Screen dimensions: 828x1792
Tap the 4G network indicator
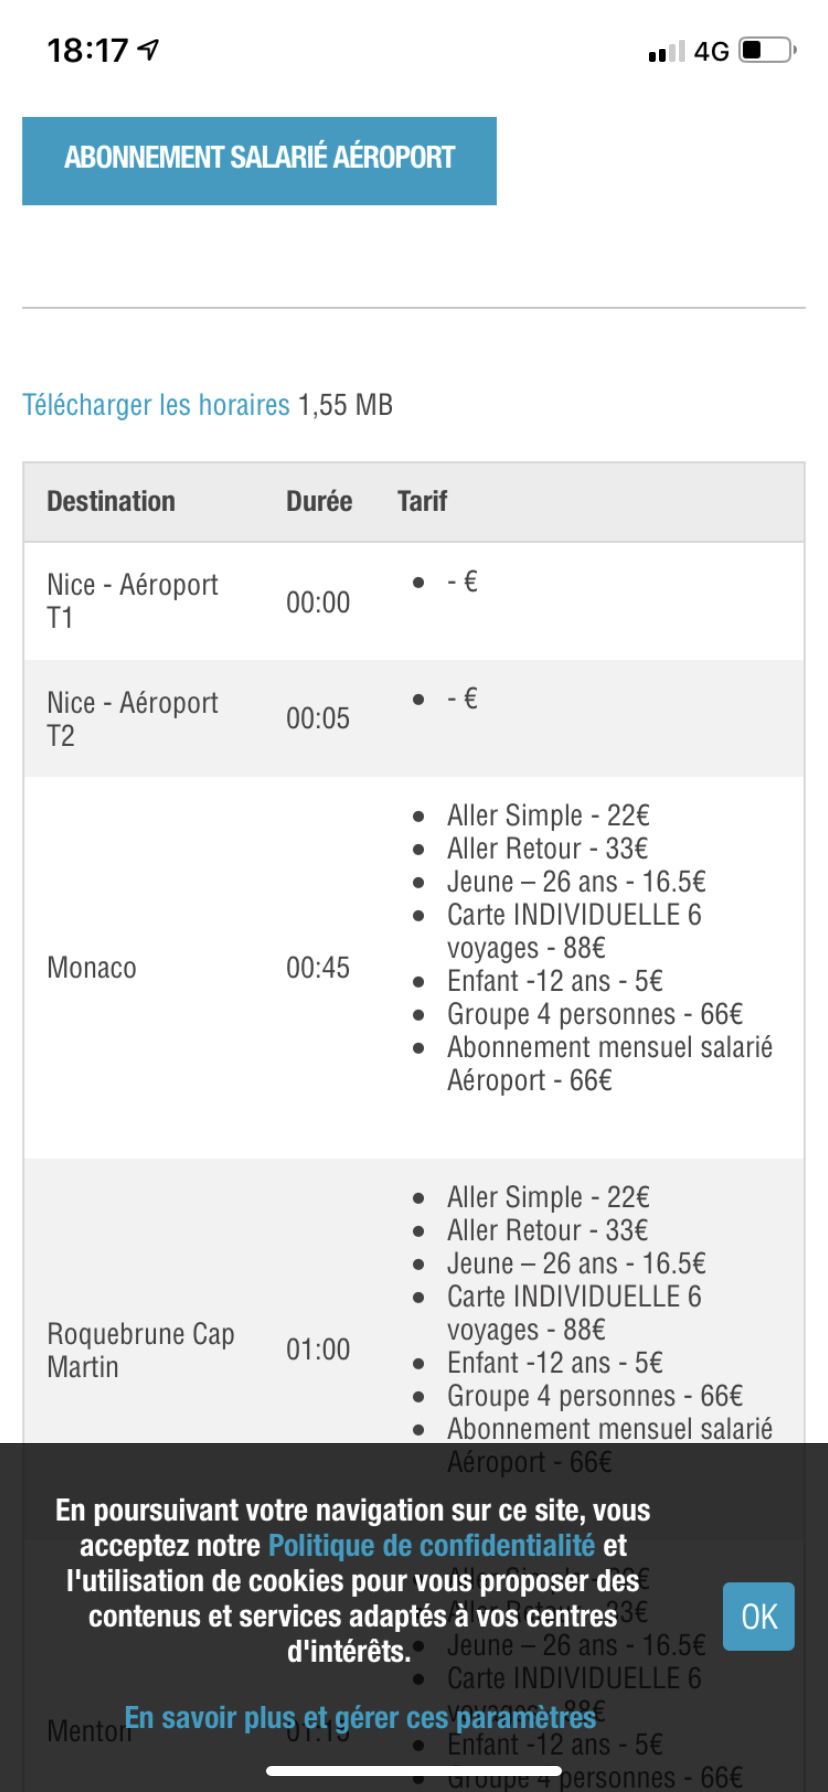(711, 51)
